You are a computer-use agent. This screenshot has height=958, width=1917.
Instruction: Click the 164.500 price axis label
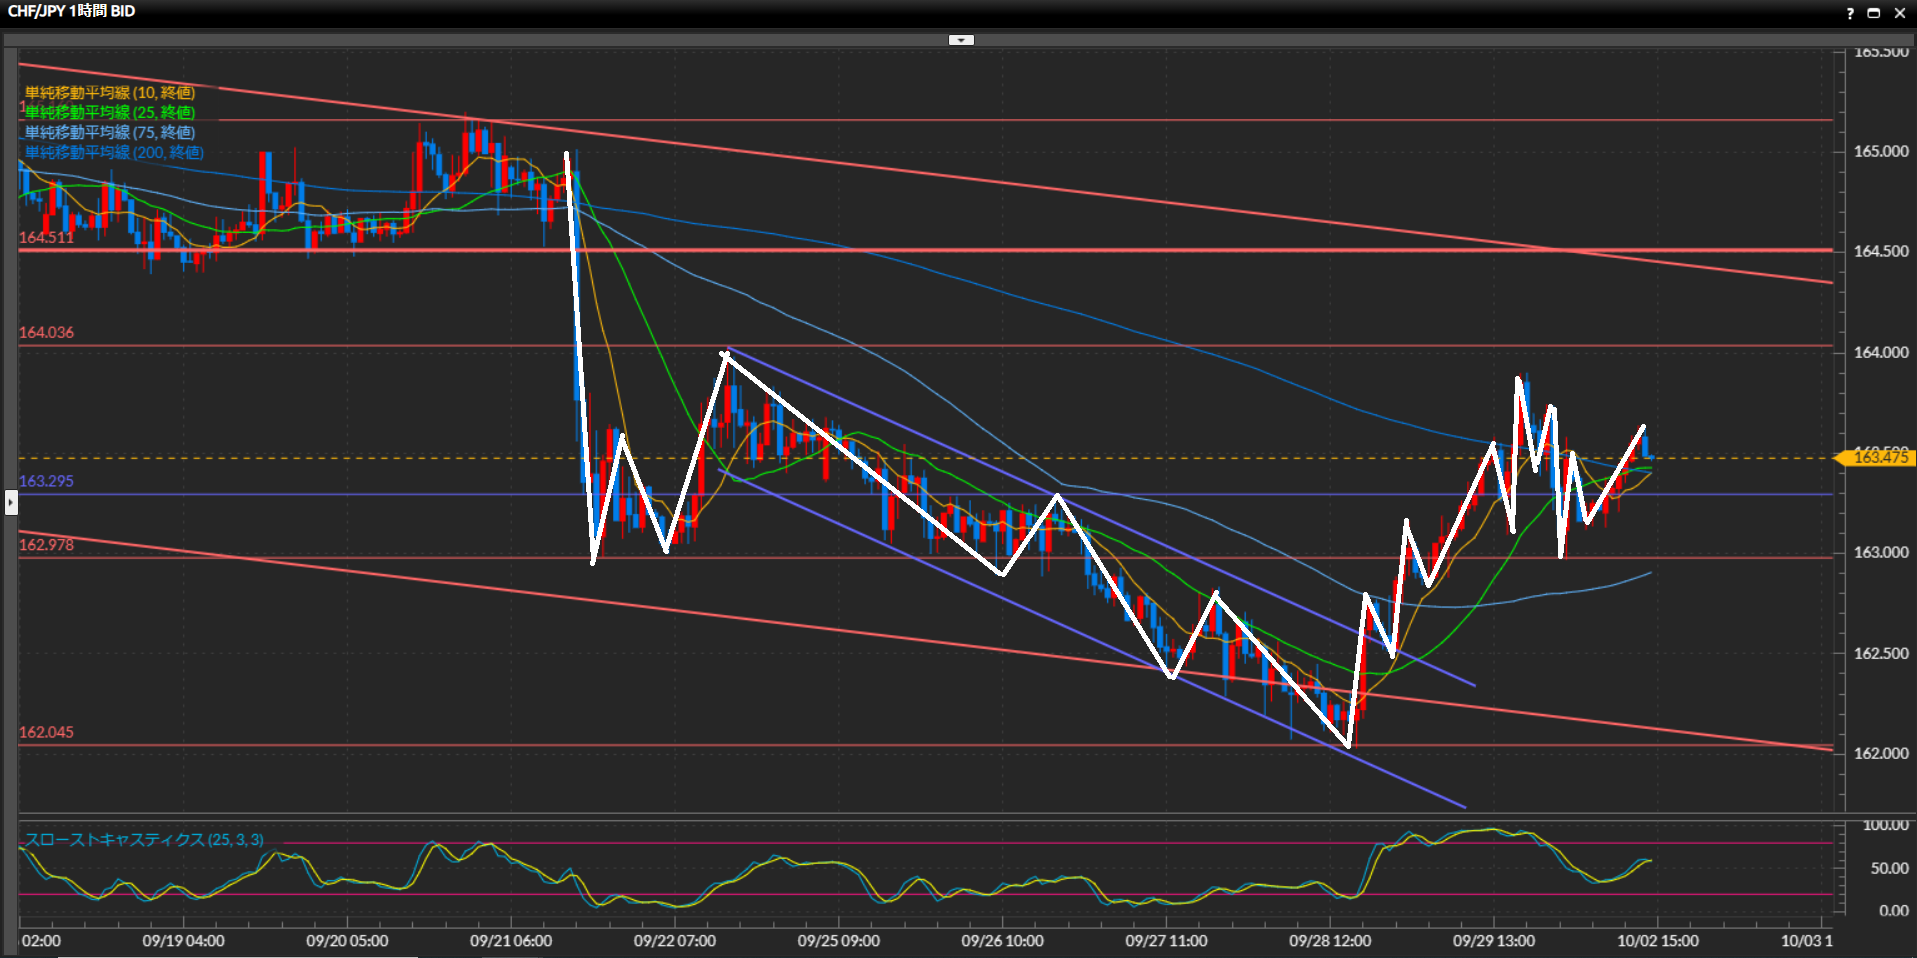(1880, 251)
